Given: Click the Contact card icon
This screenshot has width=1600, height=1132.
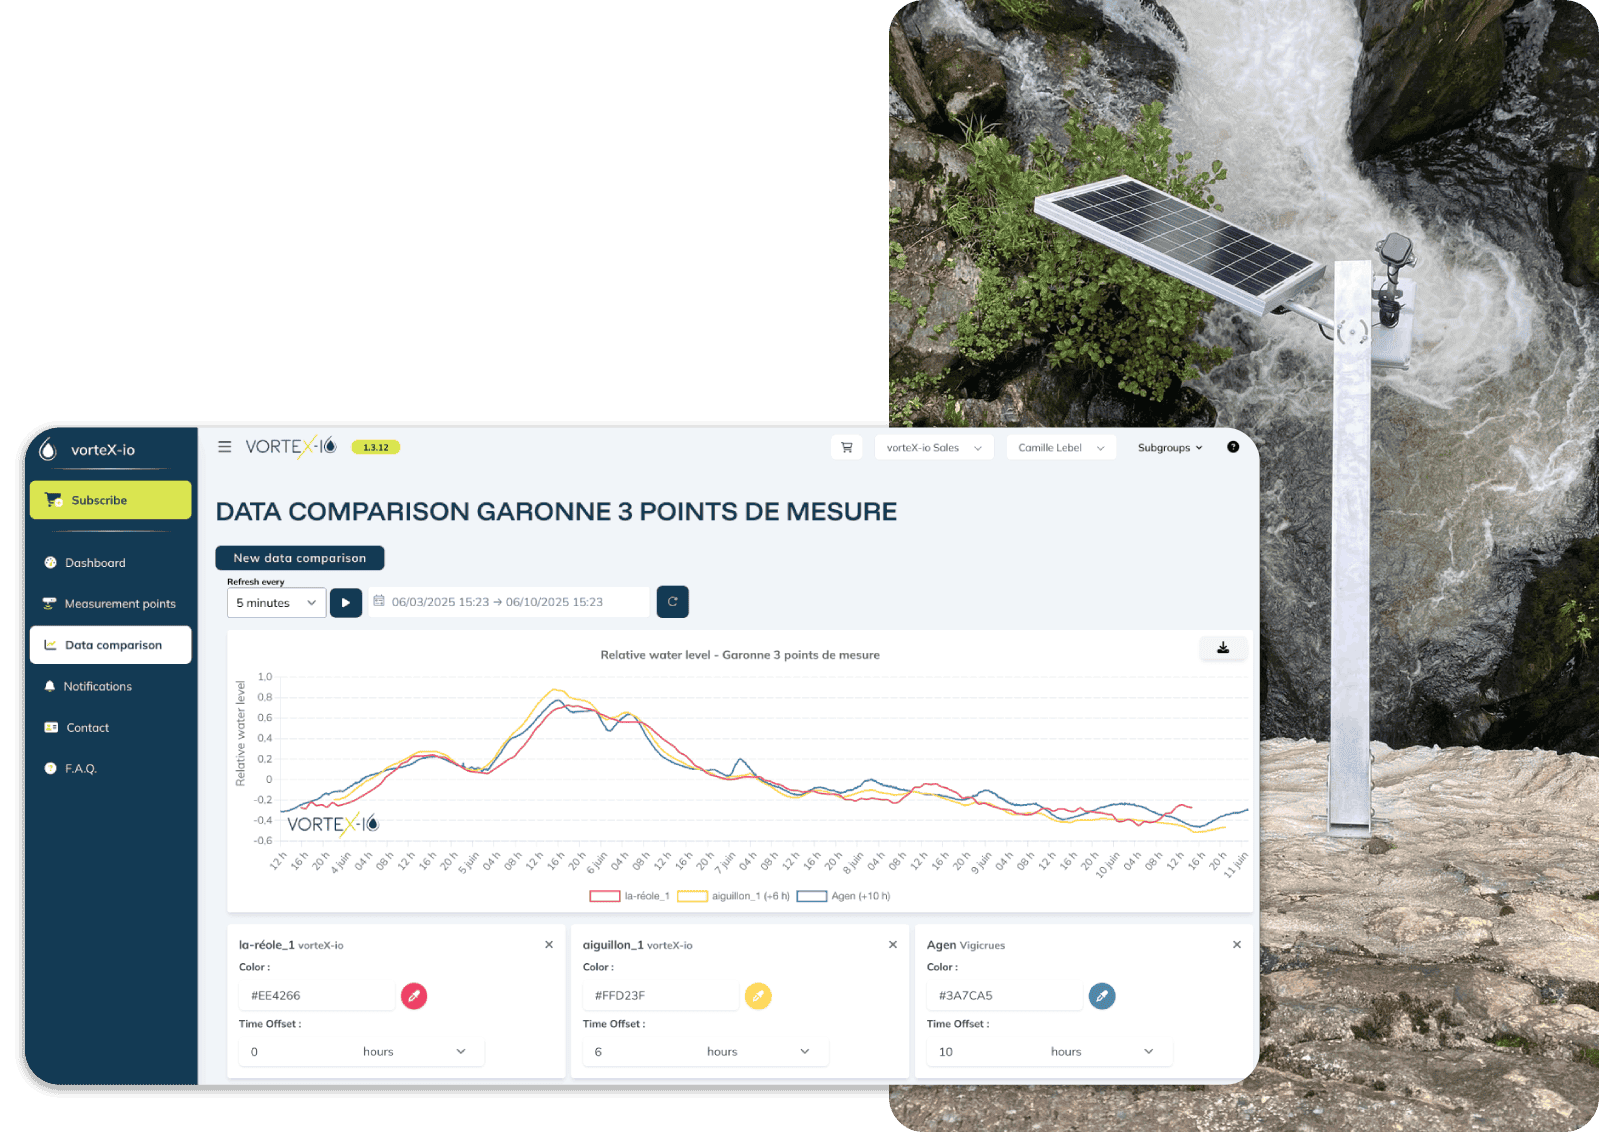Looking at the screenshot, I should (51, 728).
